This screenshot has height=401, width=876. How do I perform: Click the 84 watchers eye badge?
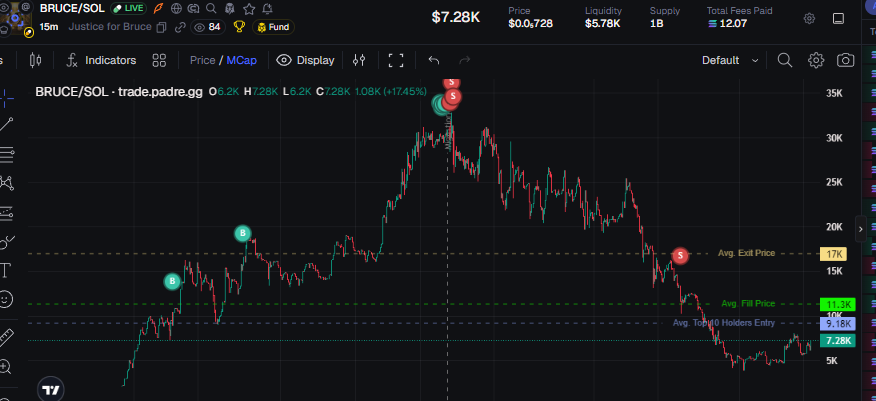pyautogui.click(x=207, y=27)
